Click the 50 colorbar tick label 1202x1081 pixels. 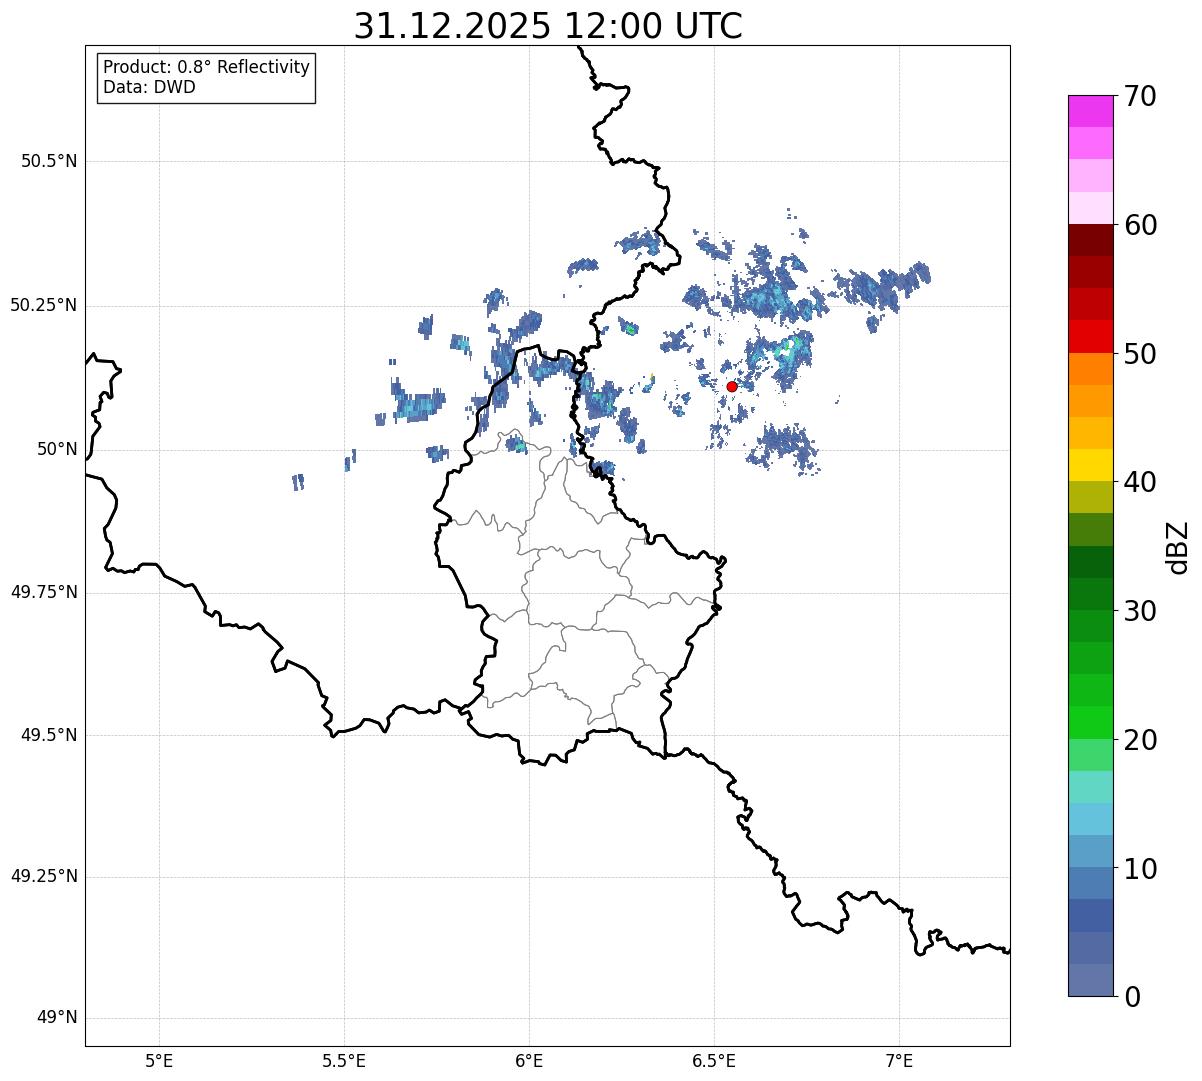pos(1140,354)
